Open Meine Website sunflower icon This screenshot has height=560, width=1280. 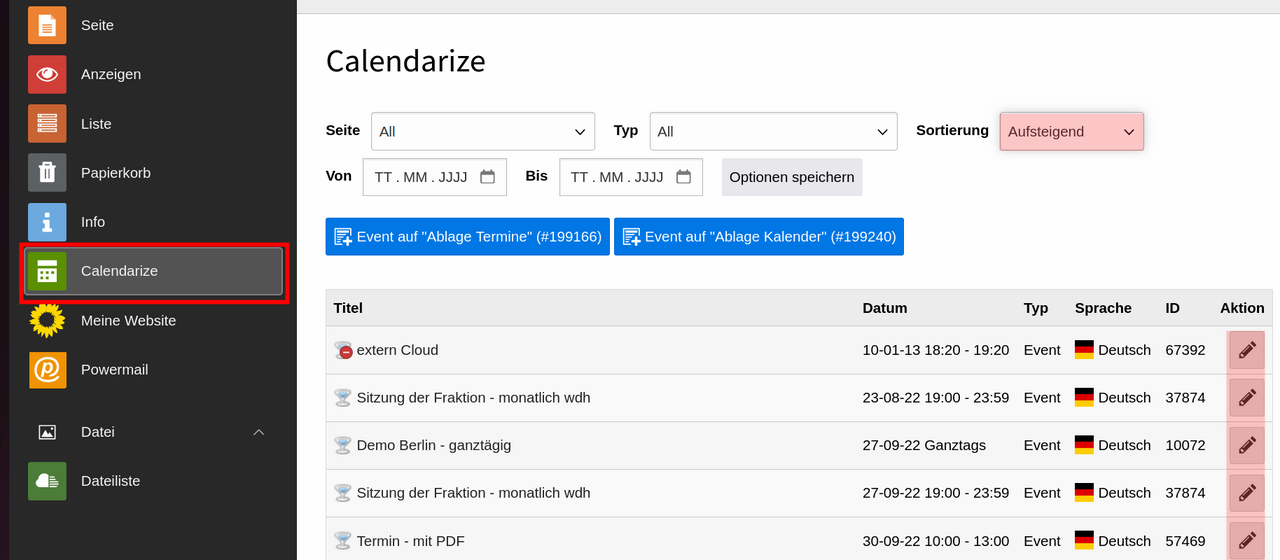(47, 321)
